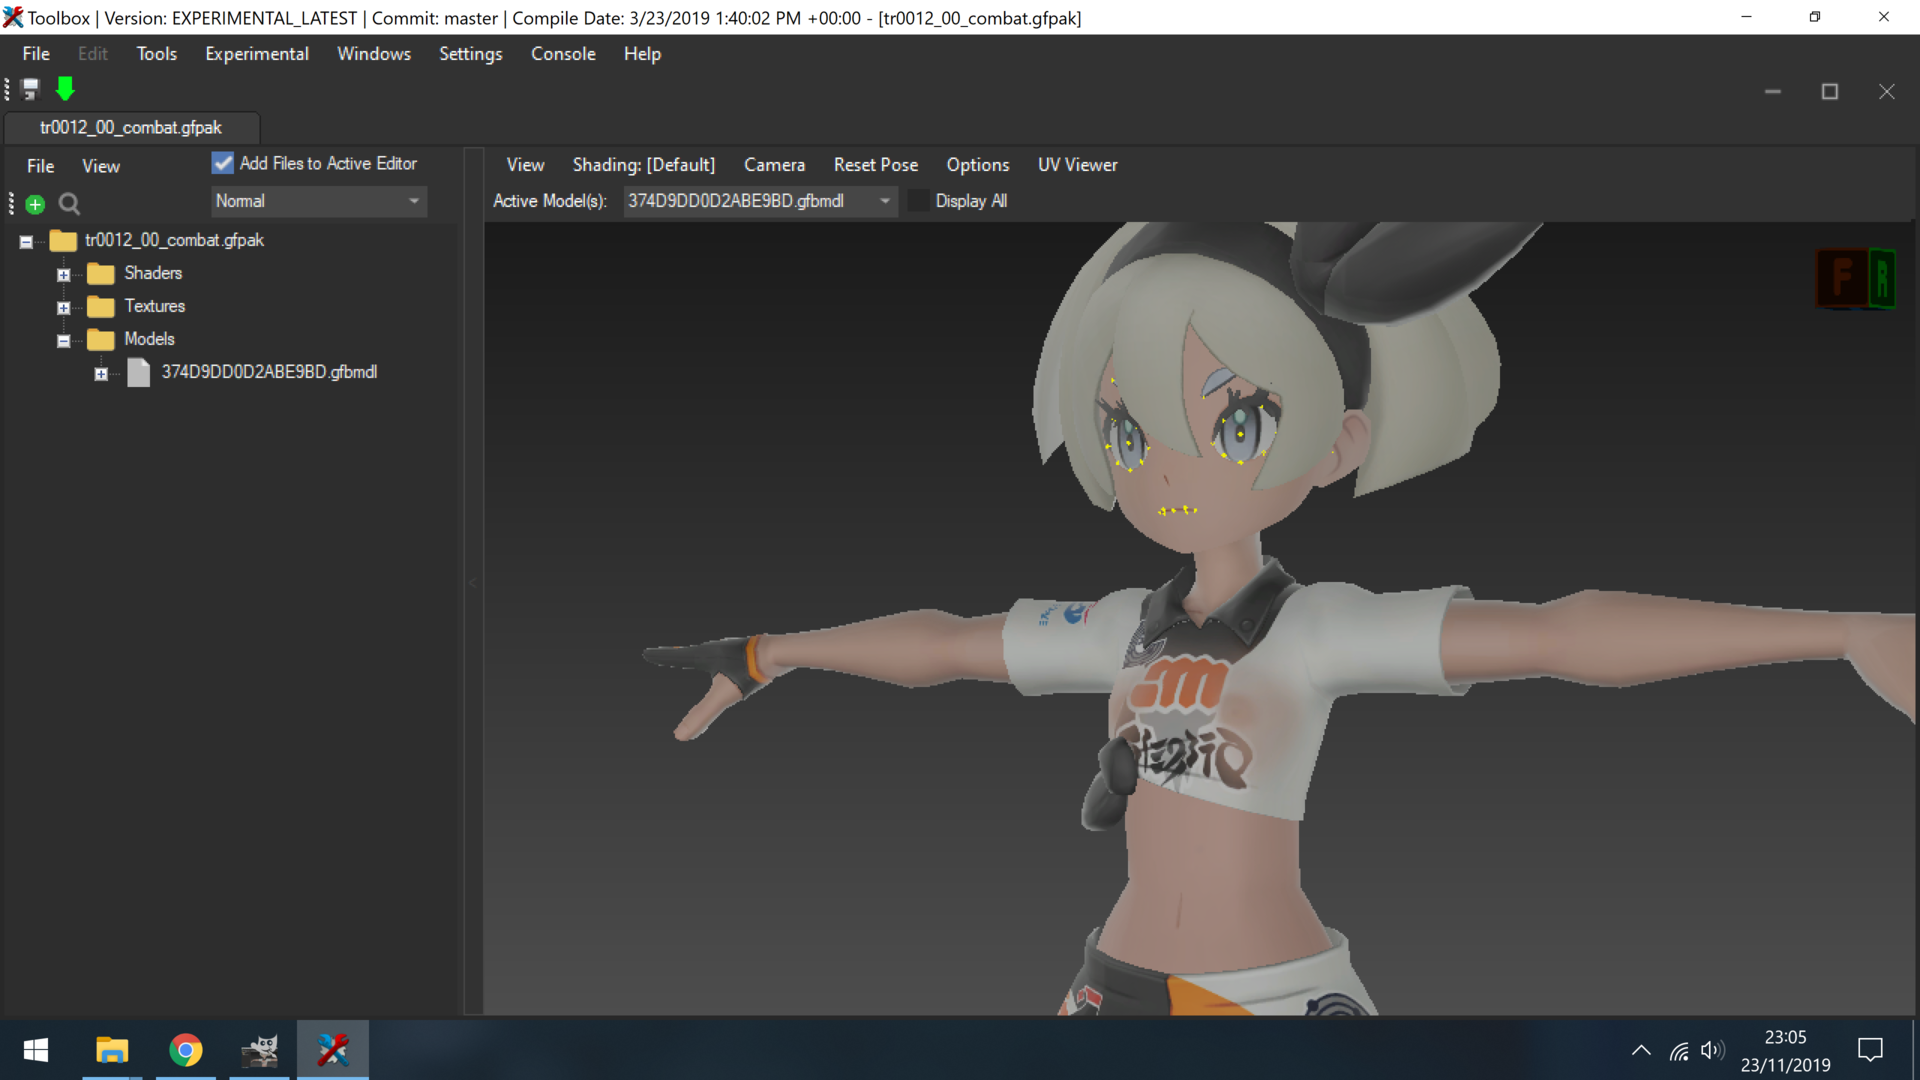Screen dimensions: 1920x1080
Task: Expand the Shaders folder node
Action: coord(63,274)
